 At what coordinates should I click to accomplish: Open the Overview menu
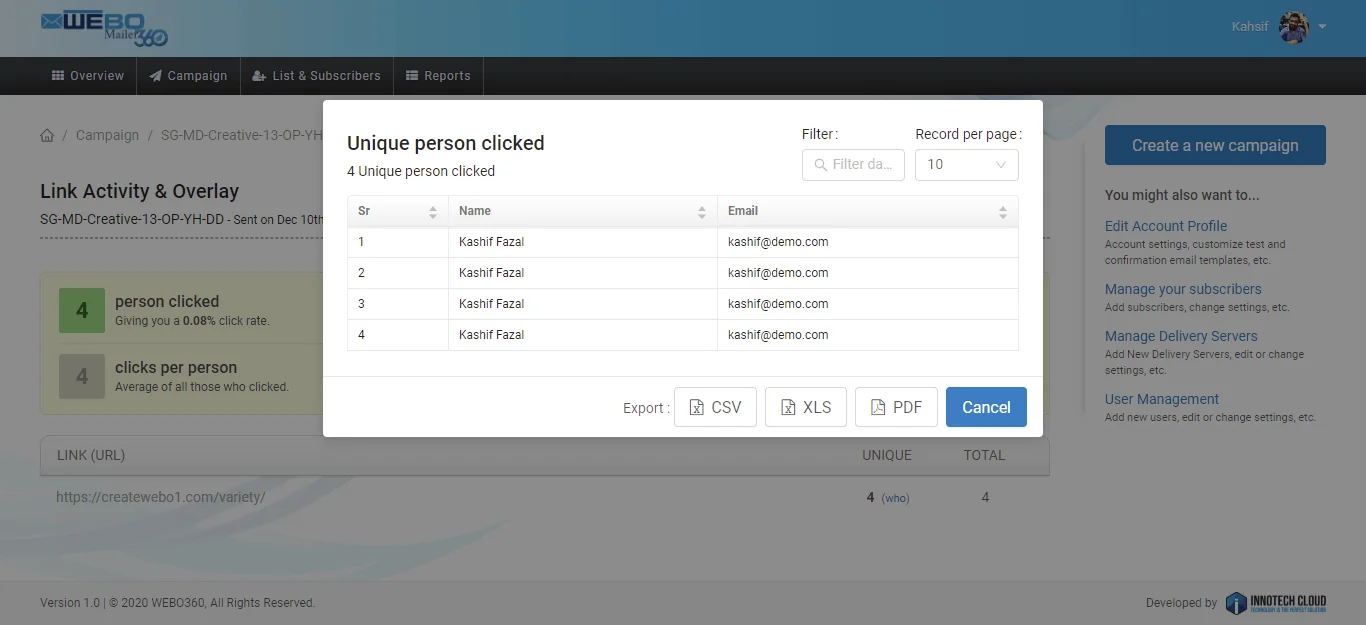click(x=88, y=76)
